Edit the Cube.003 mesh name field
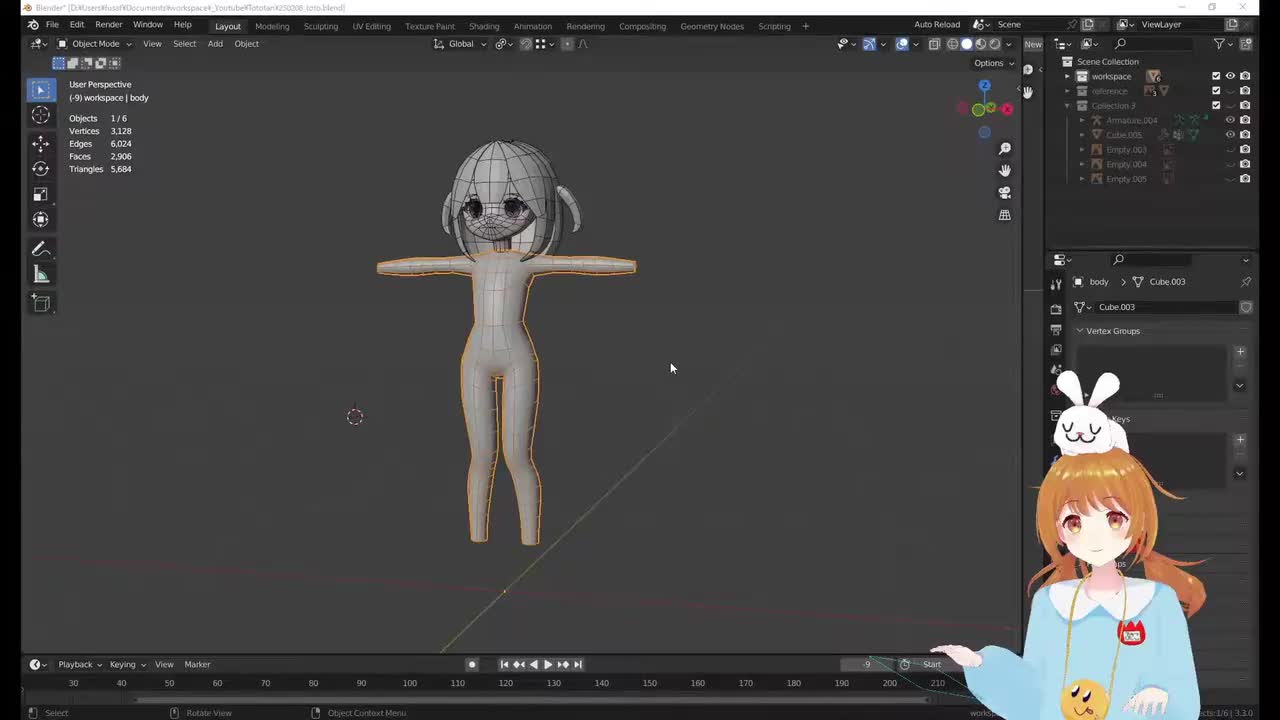Viewport: 1280px width, 720px height. [1165, 307]
